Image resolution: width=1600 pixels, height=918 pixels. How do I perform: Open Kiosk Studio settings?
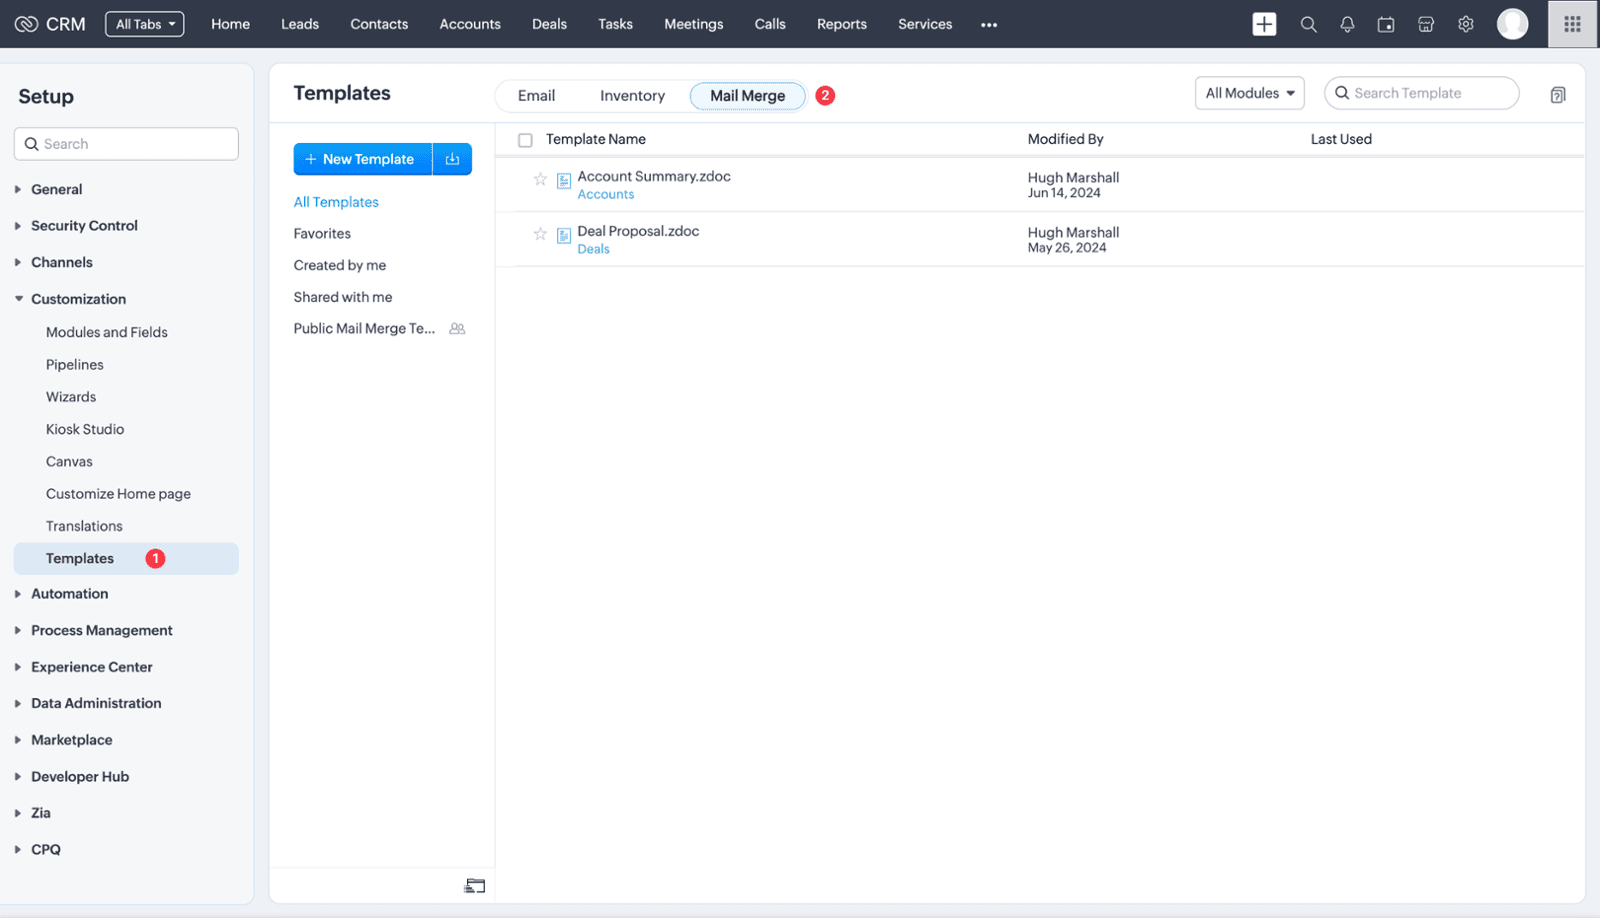(85, 429)
